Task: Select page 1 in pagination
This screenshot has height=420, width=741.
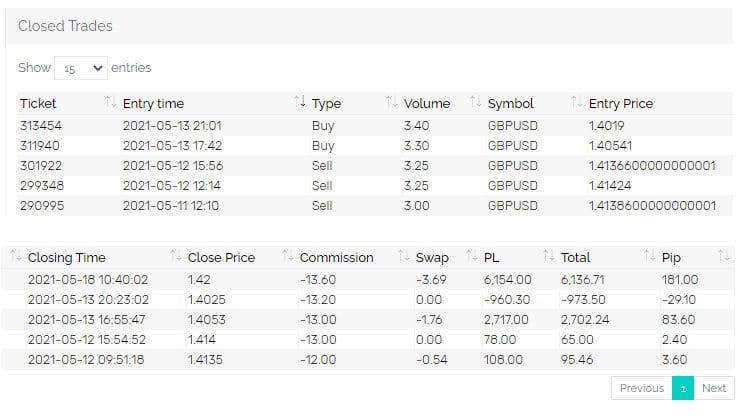Action: pyautogui.click(x=683, y=388)
